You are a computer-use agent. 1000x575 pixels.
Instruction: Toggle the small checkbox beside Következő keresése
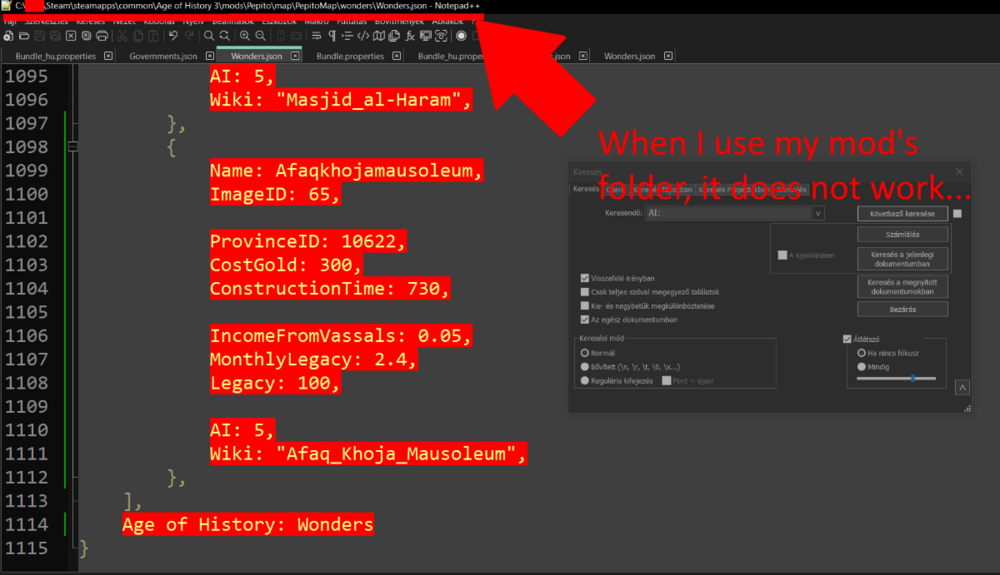click(x=957, y=214)
